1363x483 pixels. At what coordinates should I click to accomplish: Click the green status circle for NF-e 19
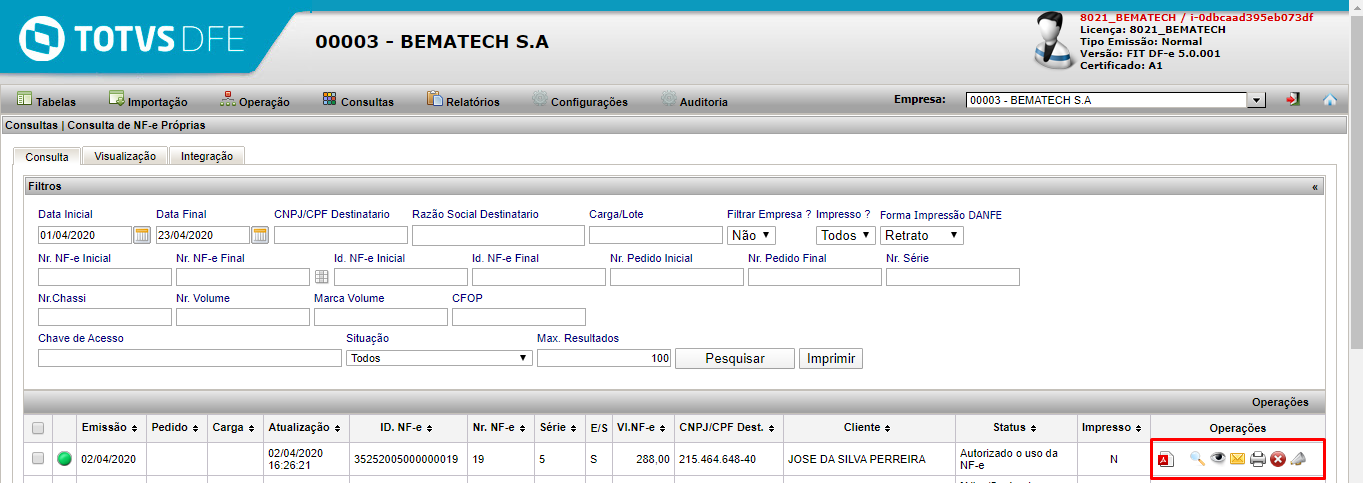[x=64, y=459]
